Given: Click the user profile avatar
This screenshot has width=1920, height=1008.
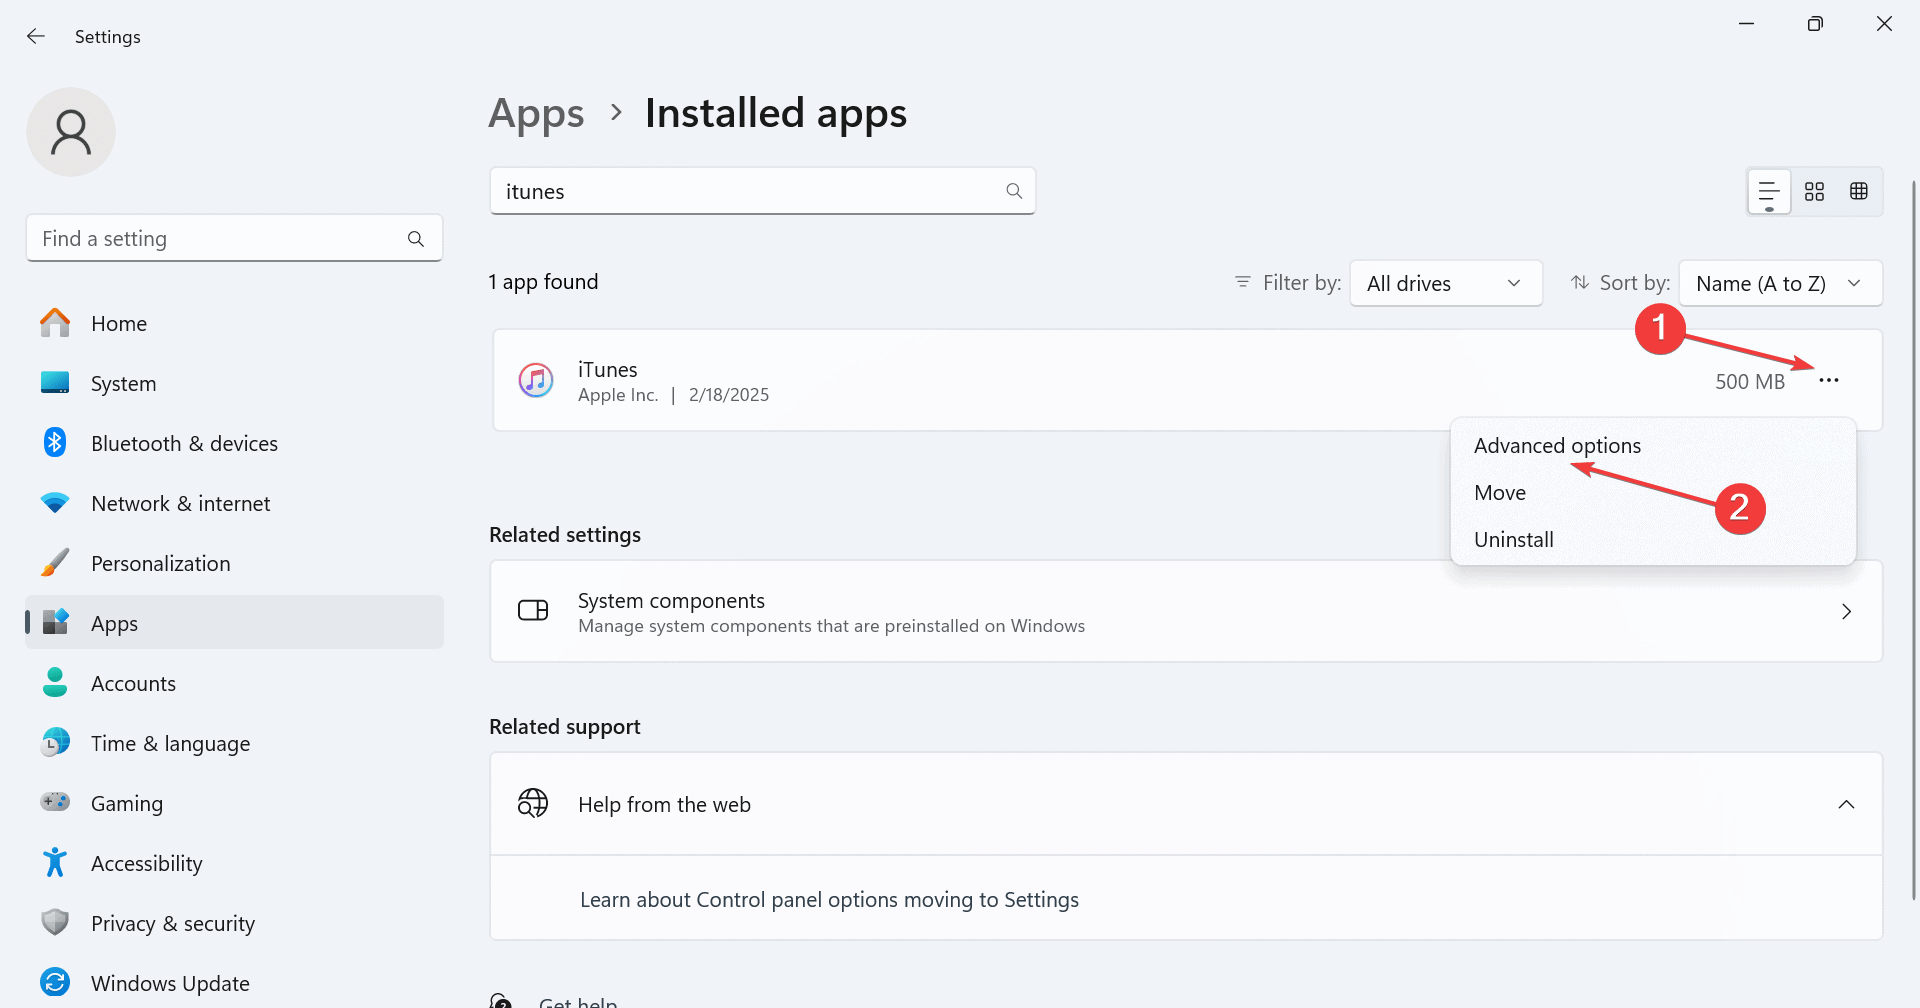Looking at the screenshot, I should pyautogui.click(x=71, y=132).
